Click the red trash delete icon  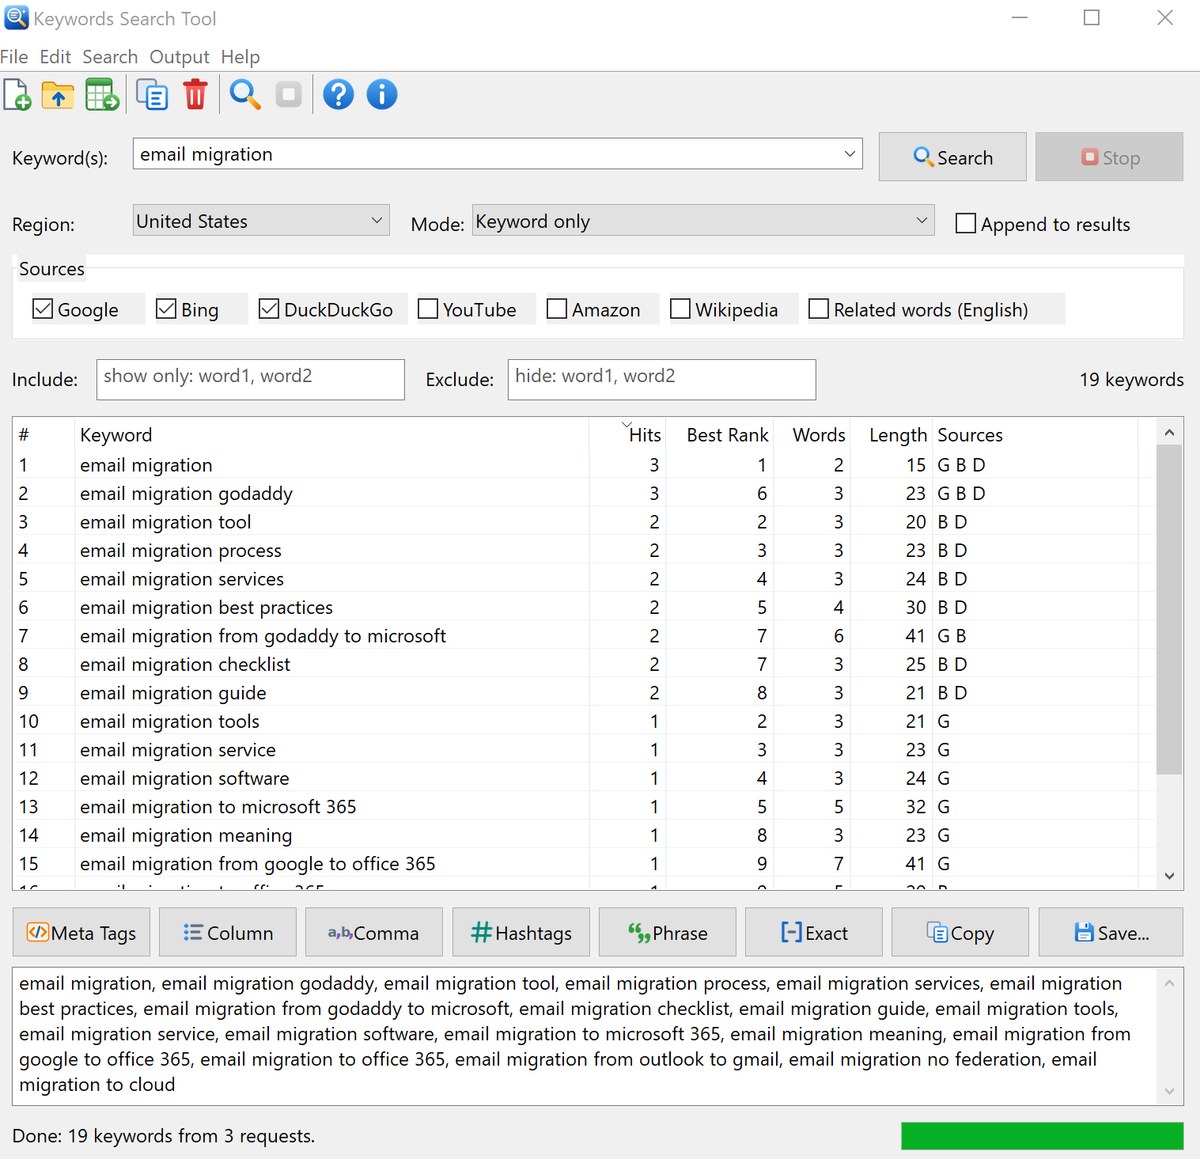coord(195,95)
